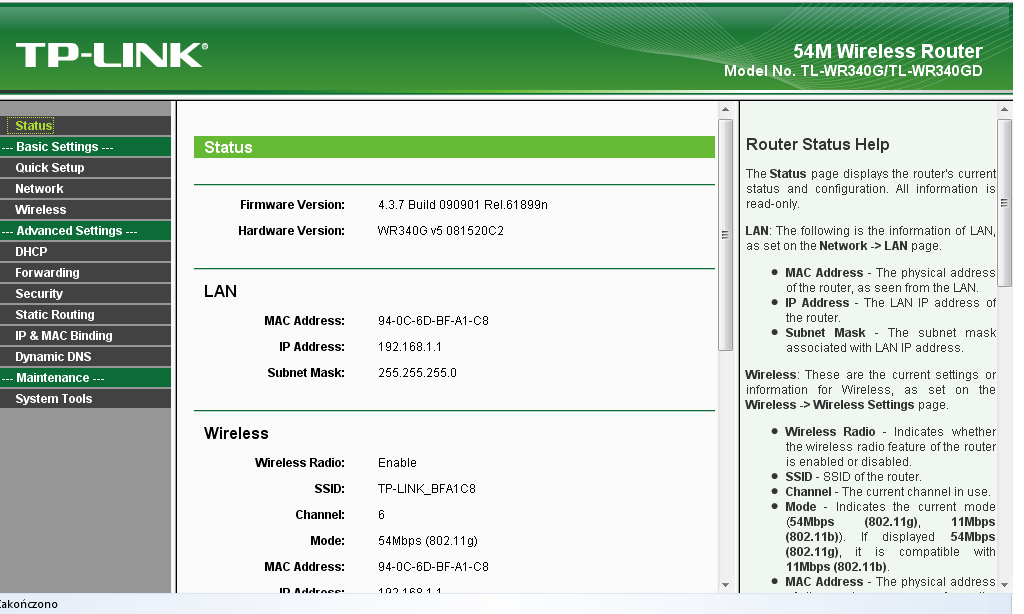Click the help panel scrollbar thumb
Image resolution: width=1024 pixels, height=614 pixels.
pos(1004,202)
